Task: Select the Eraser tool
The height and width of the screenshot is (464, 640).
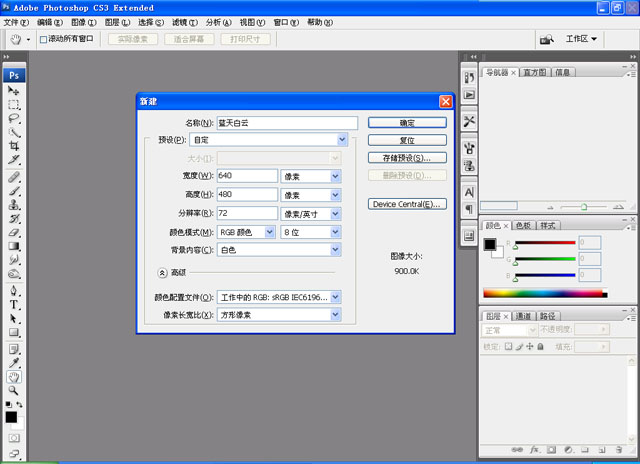Action: pyautogui.click(x=14, y=232)
